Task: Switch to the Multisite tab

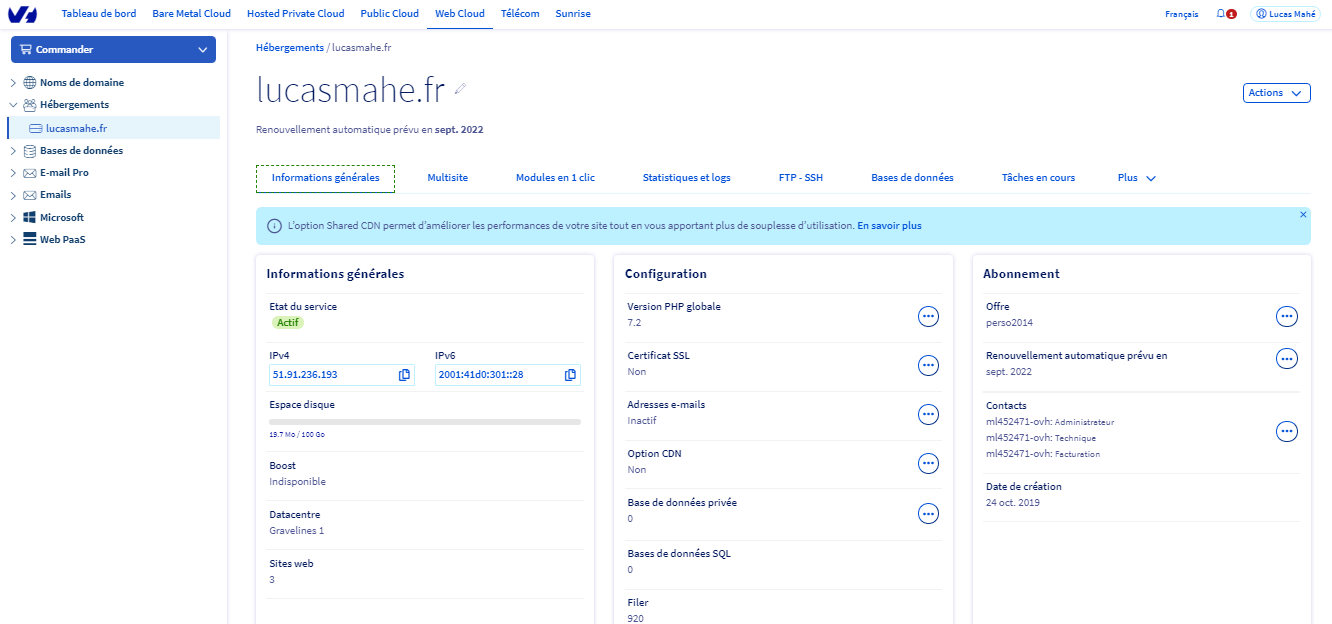Action: (x=447, y=178)
